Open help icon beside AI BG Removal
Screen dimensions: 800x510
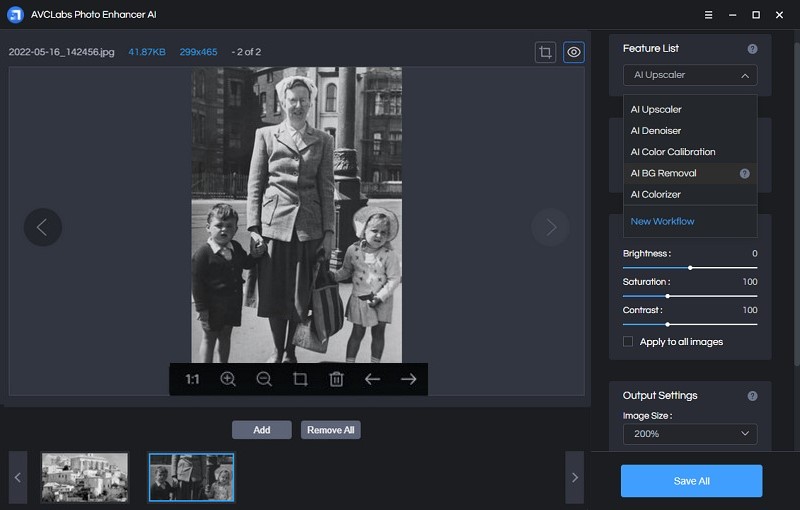point(744,173)
